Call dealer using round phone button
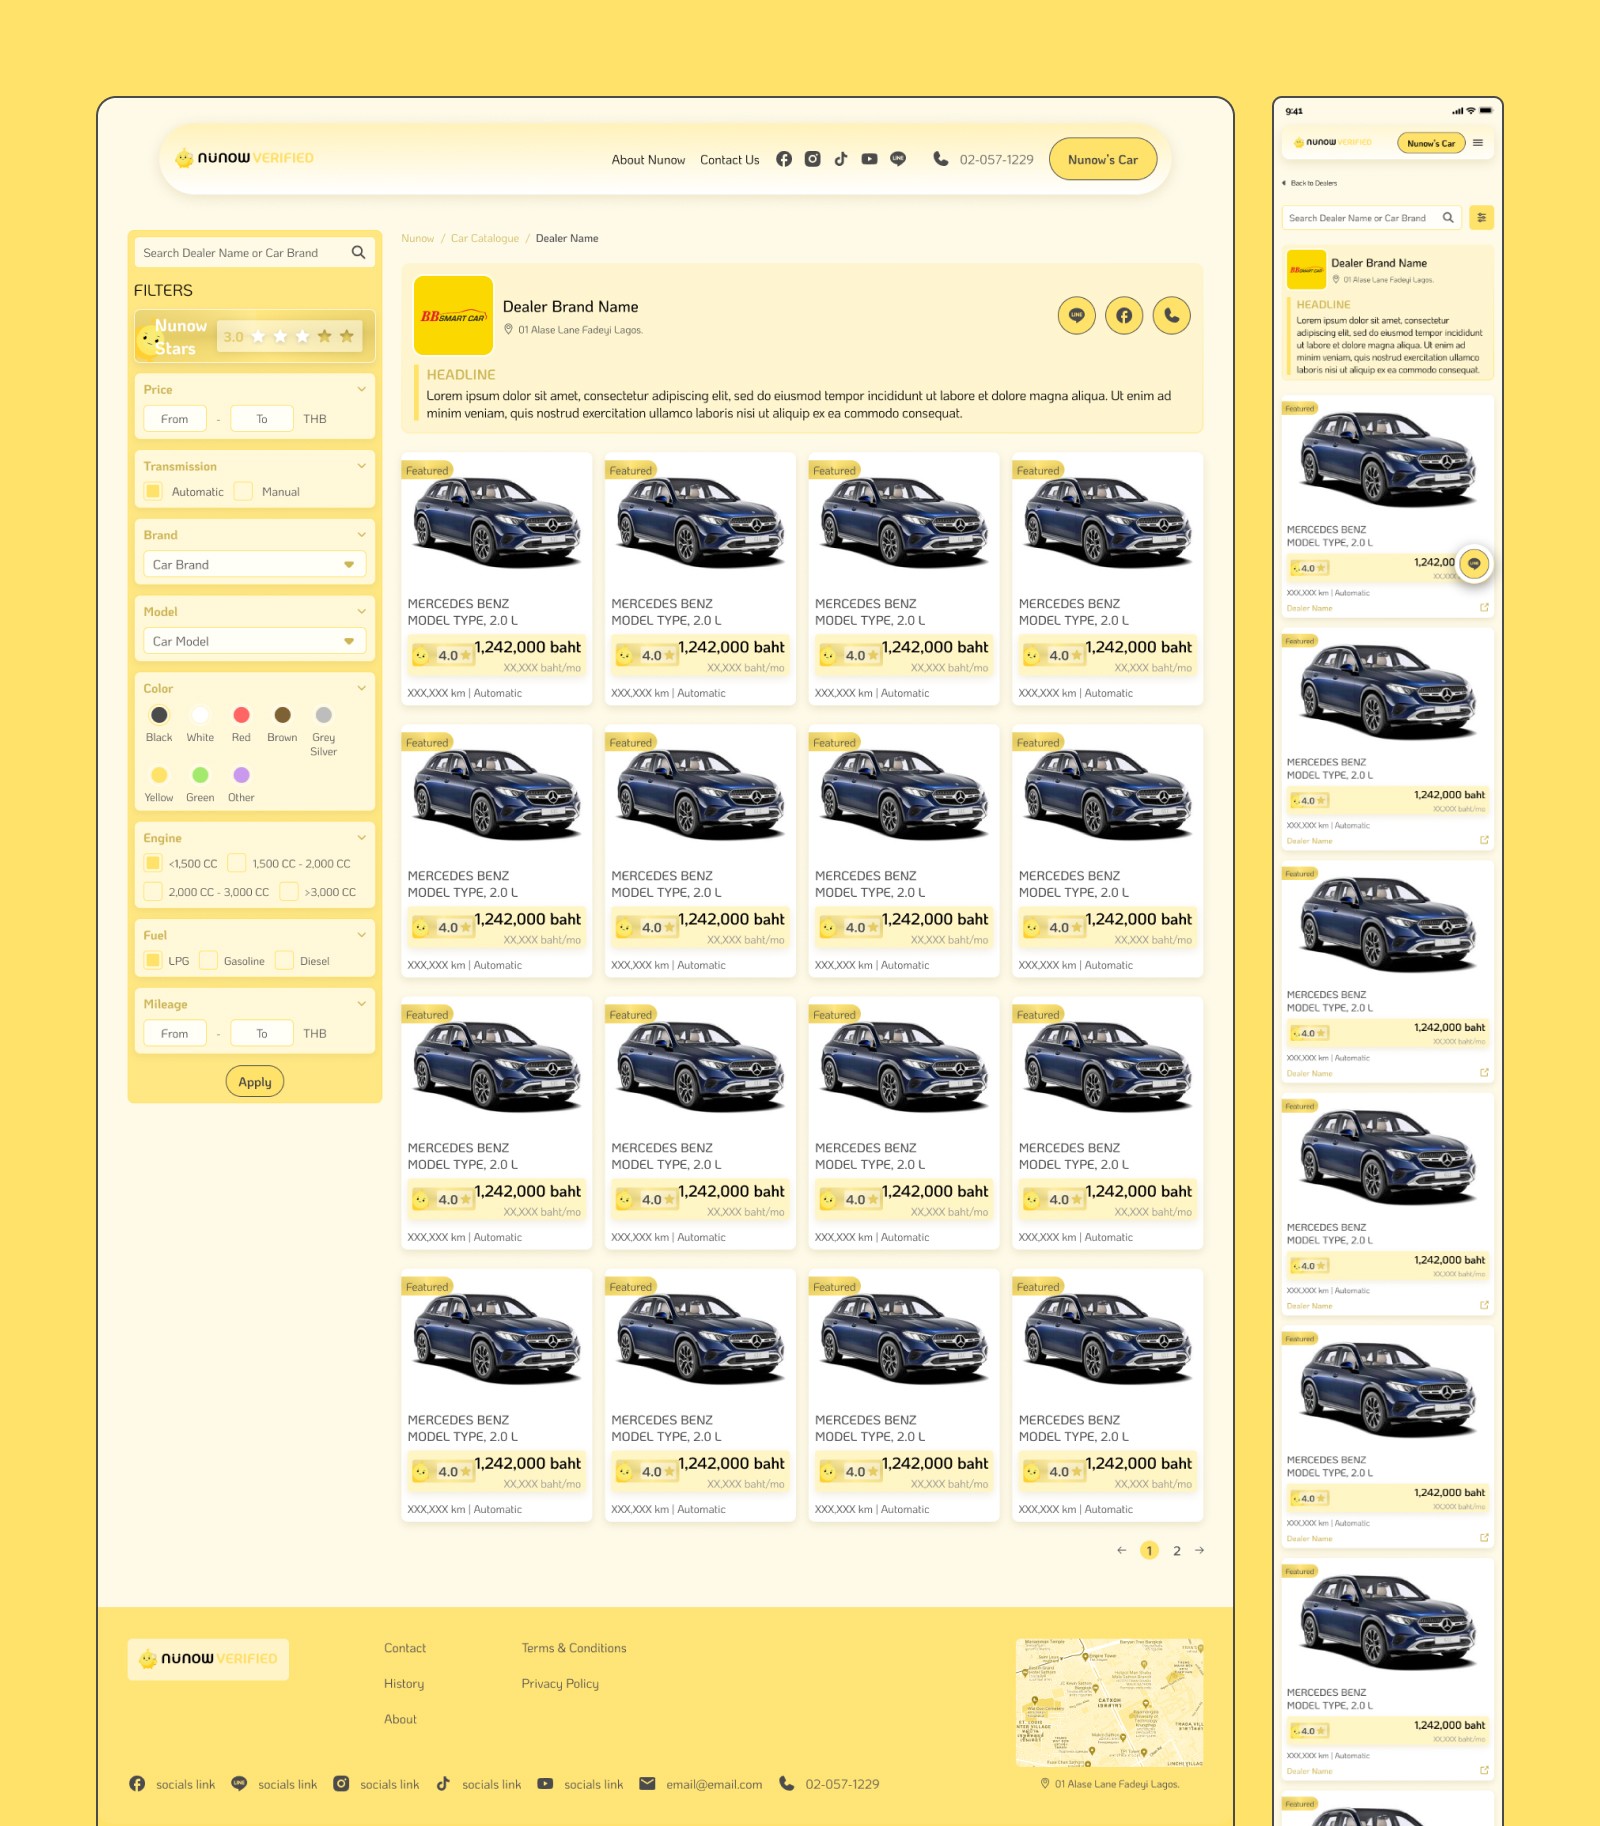Screen dimensions: 1600x1826 click(1172, 316)
